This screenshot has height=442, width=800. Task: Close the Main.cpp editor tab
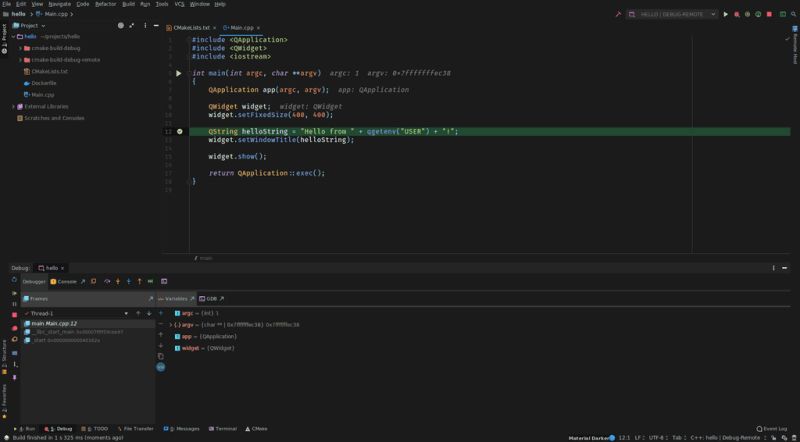click(258, 28)
